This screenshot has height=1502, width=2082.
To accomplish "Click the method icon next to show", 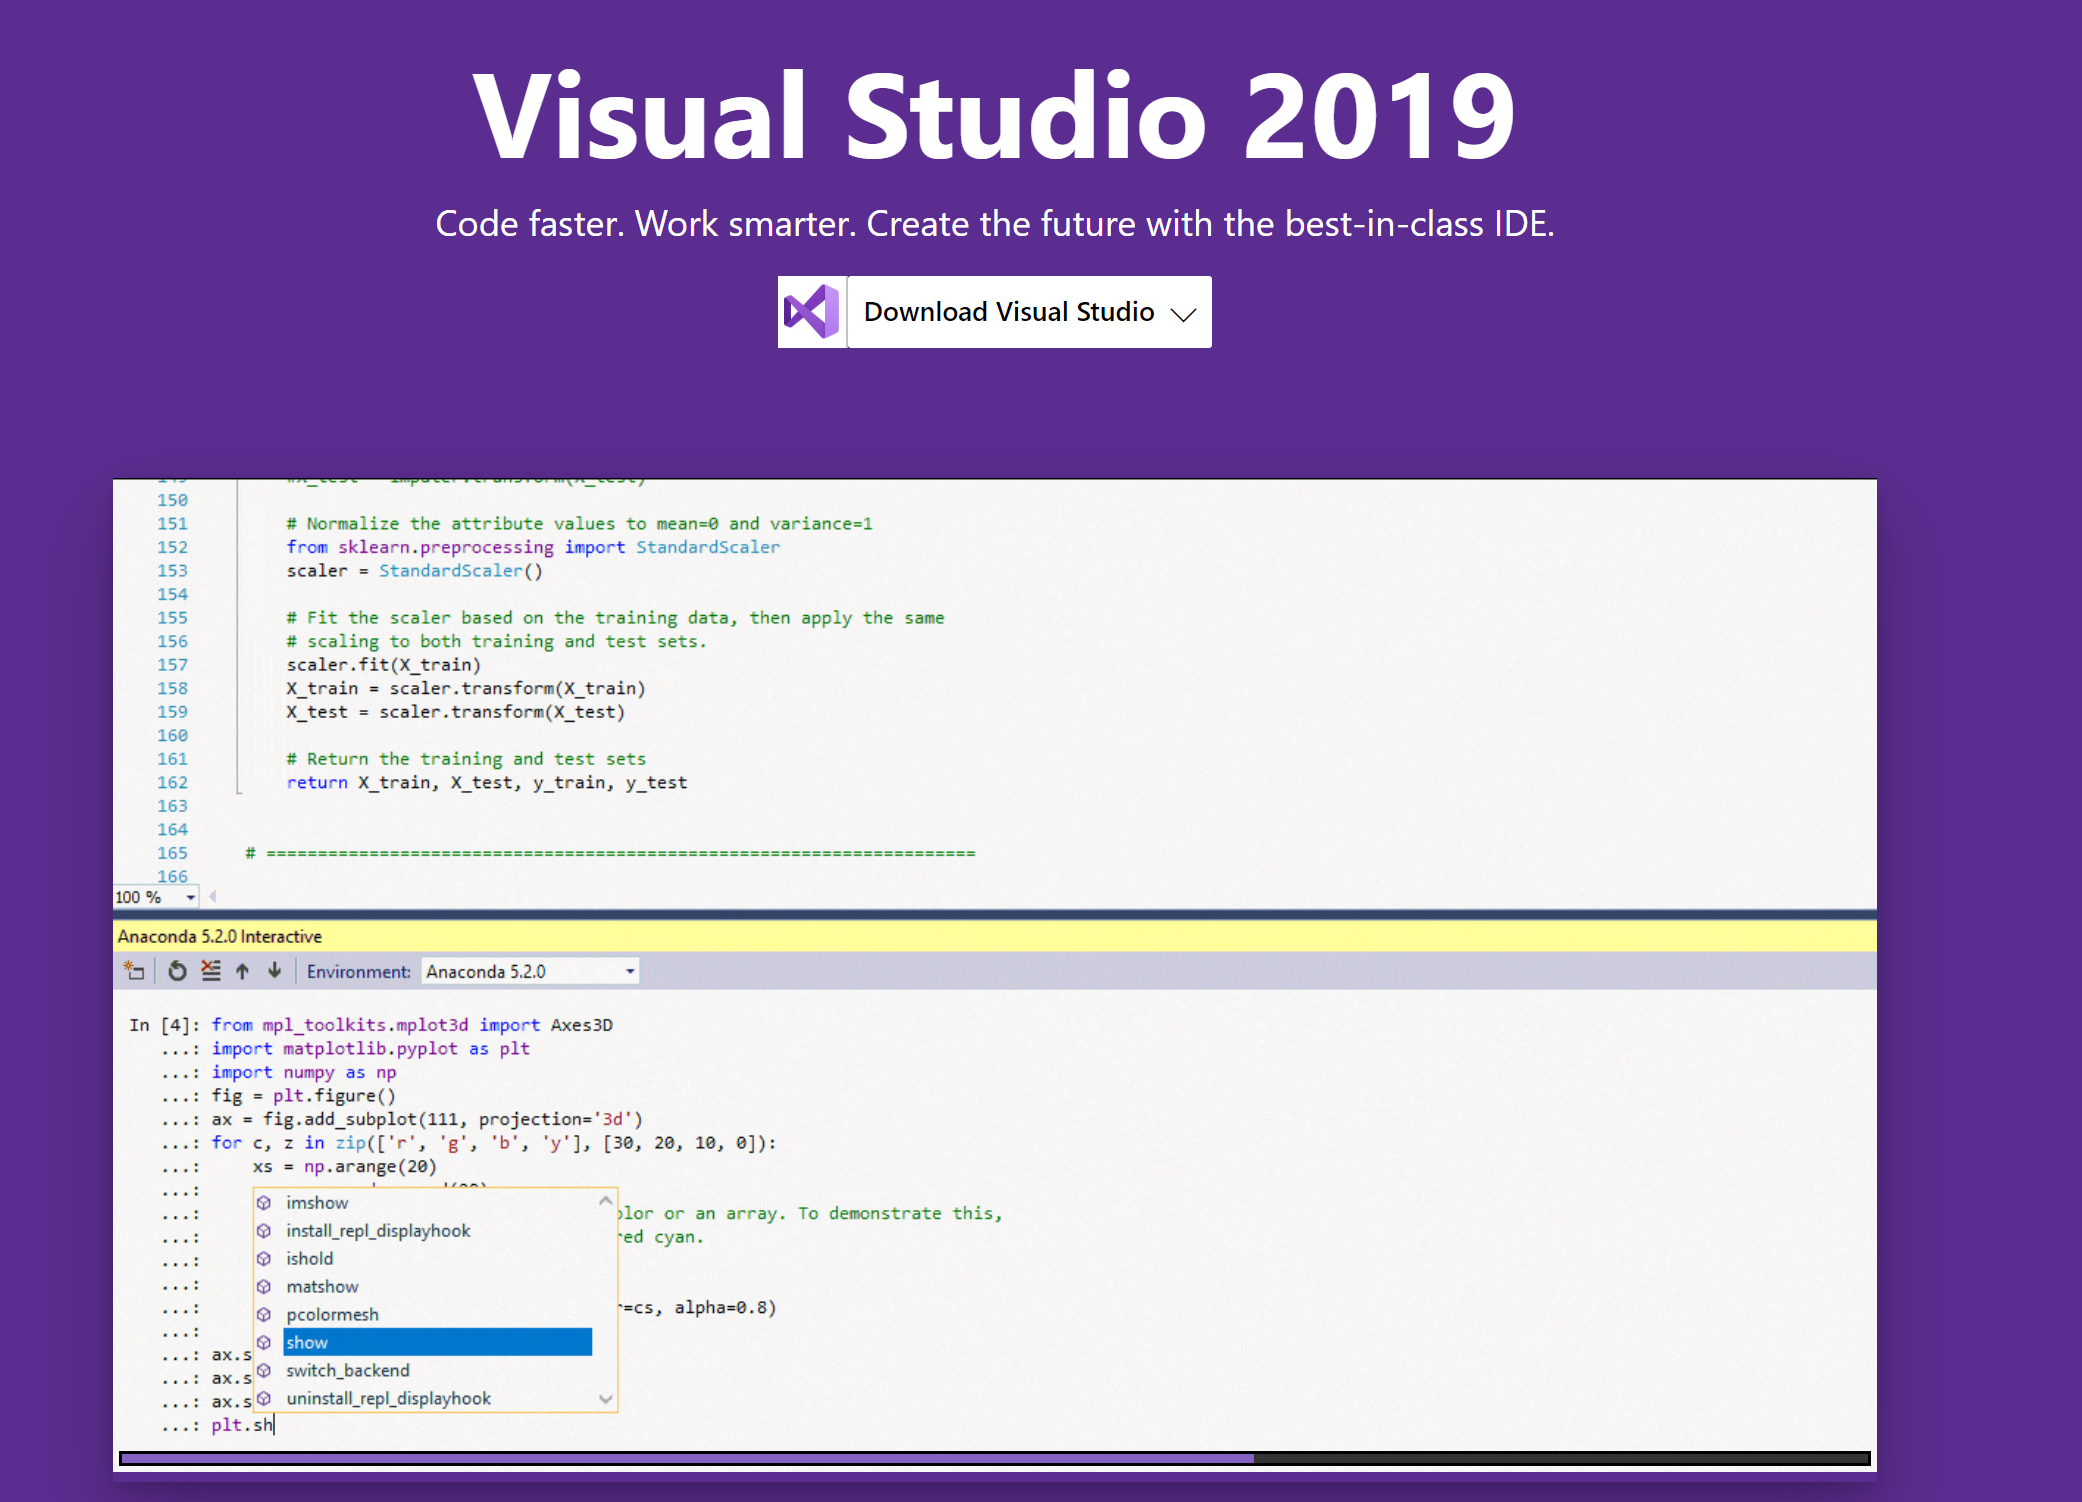I will pos(264,1343).
